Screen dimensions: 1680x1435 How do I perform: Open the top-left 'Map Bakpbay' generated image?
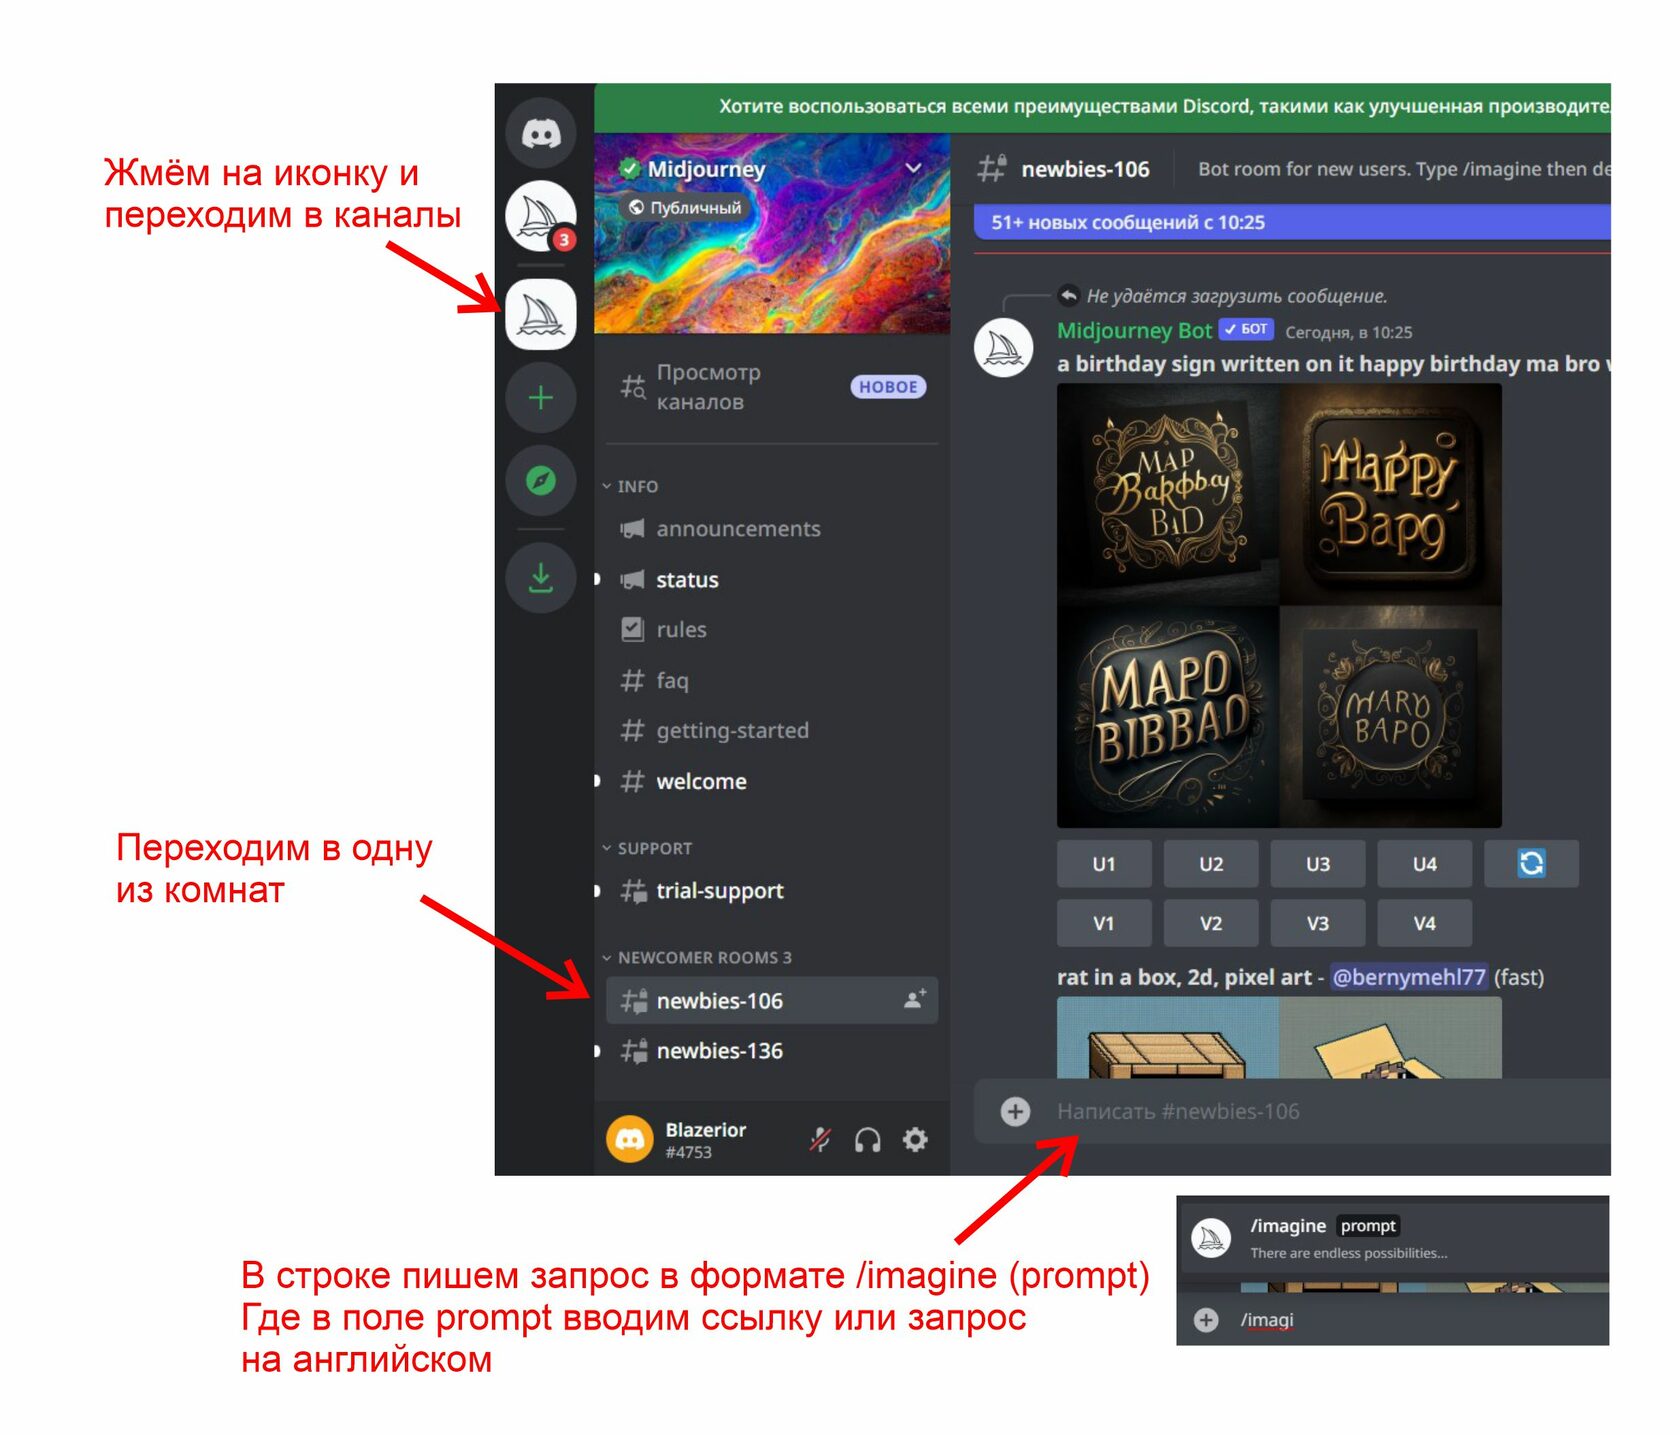1168,495
